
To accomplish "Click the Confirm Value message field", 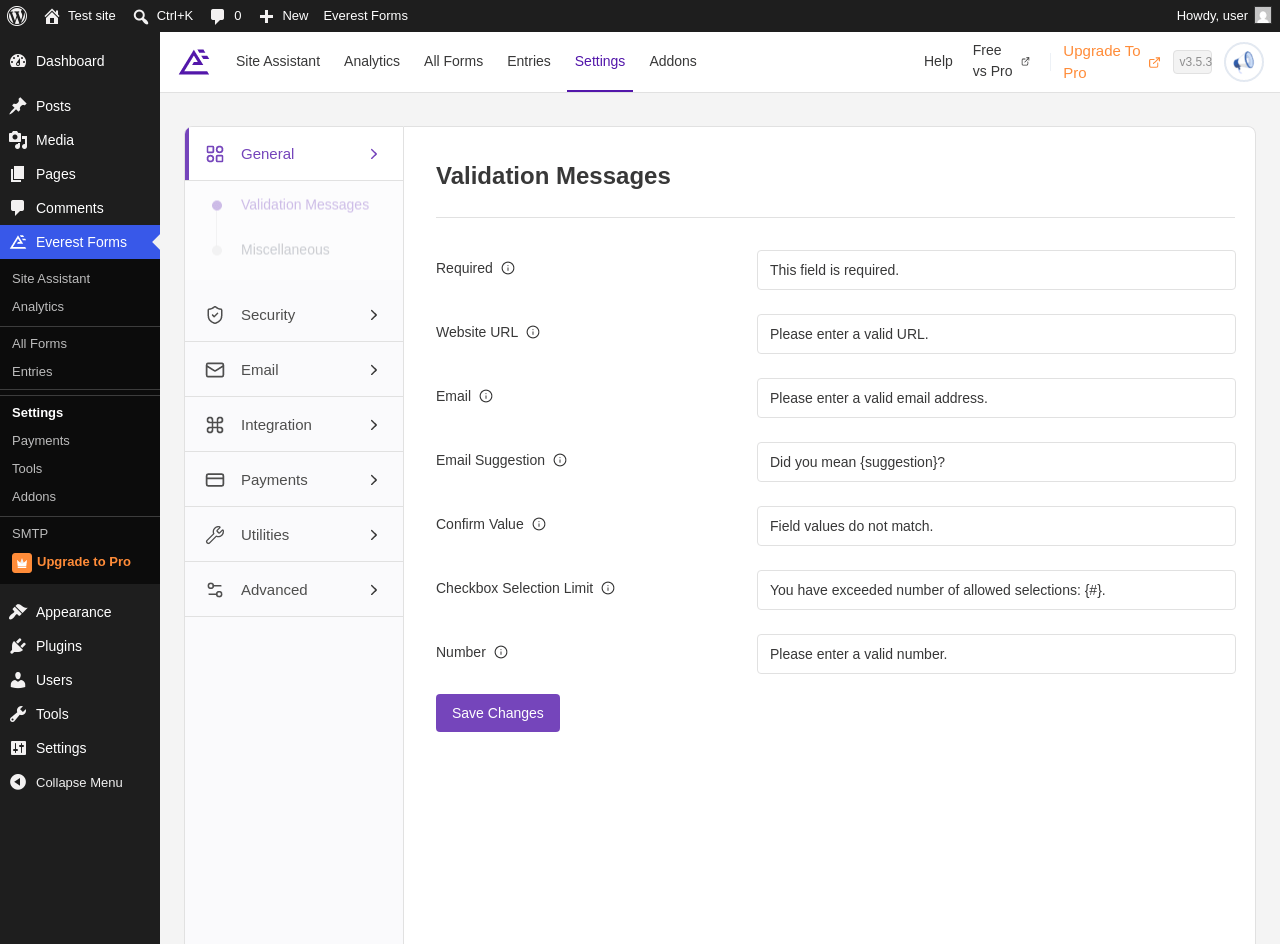I will pyautogui.click(x=996, y=526).
